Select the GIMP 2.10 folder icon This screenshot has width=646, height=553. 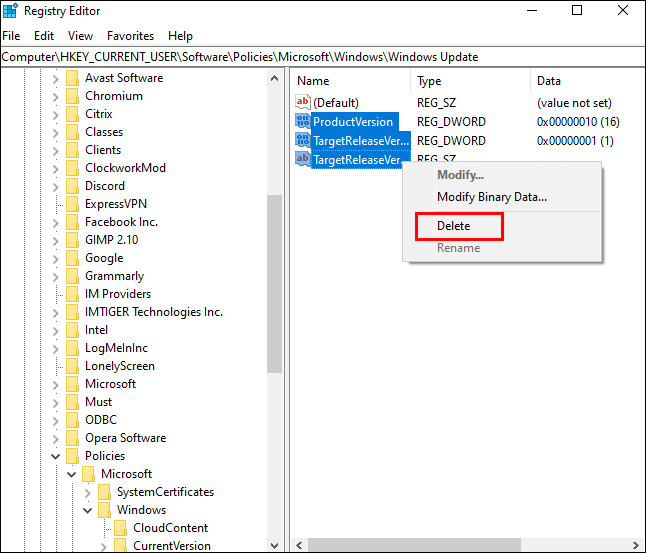(73, 240)
